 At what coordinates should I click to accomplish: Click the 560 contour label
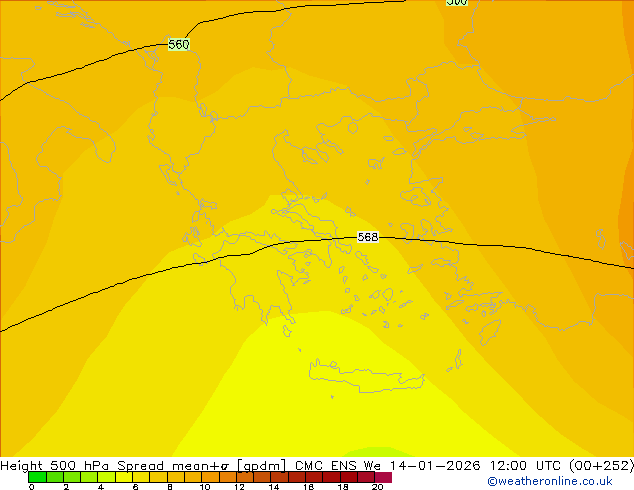[179, 44]
